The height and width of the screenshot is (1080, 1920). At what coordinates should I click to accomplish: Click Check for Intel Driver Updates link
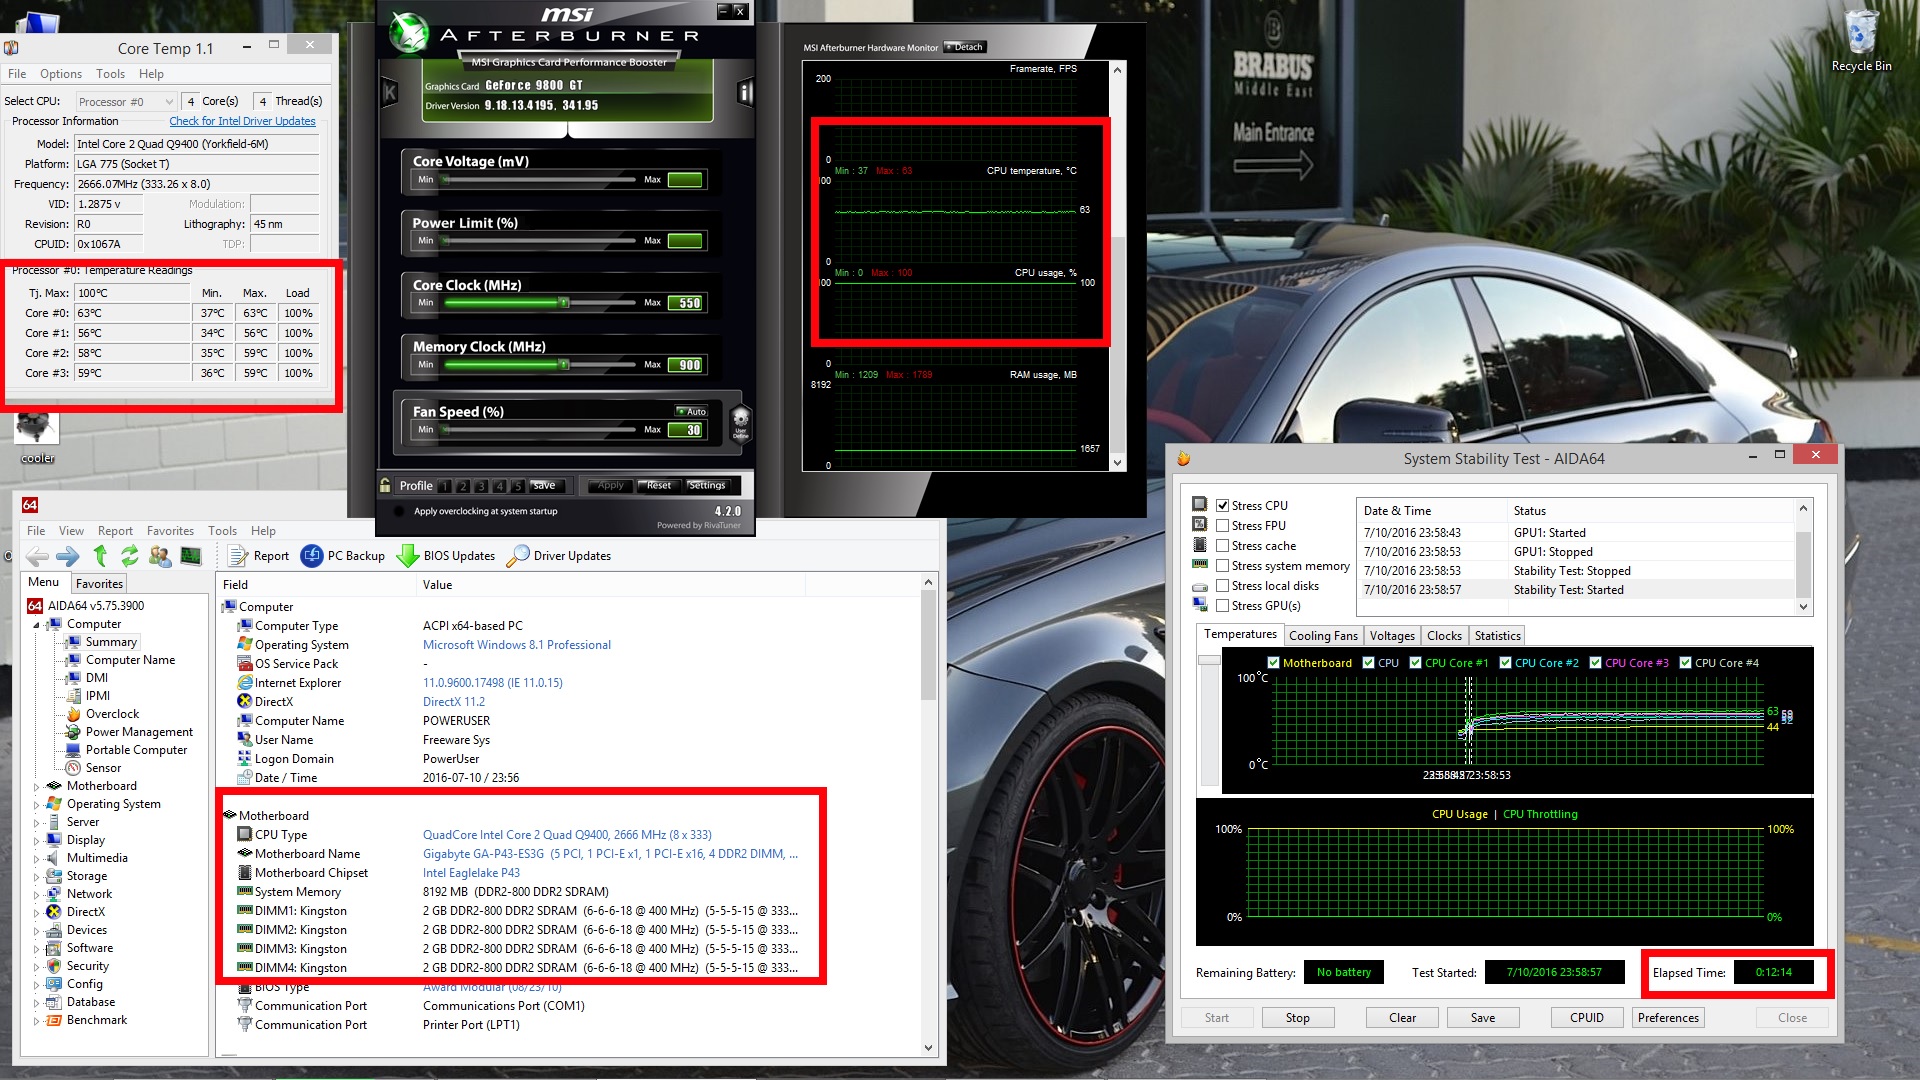coord(242,121)
